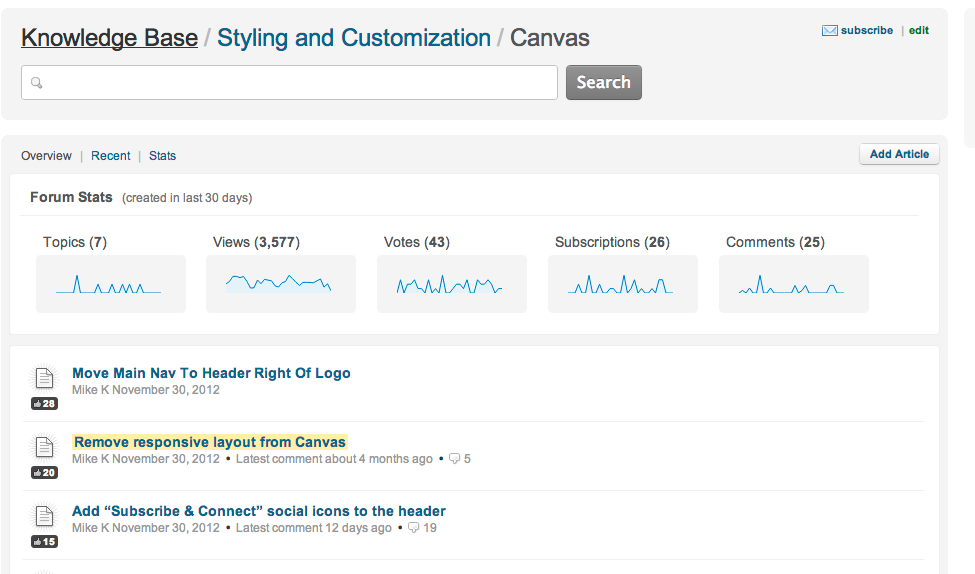The image size is (975, 574).
Task: Click the envelope subscribe icon
Action: tap(829, 31)
